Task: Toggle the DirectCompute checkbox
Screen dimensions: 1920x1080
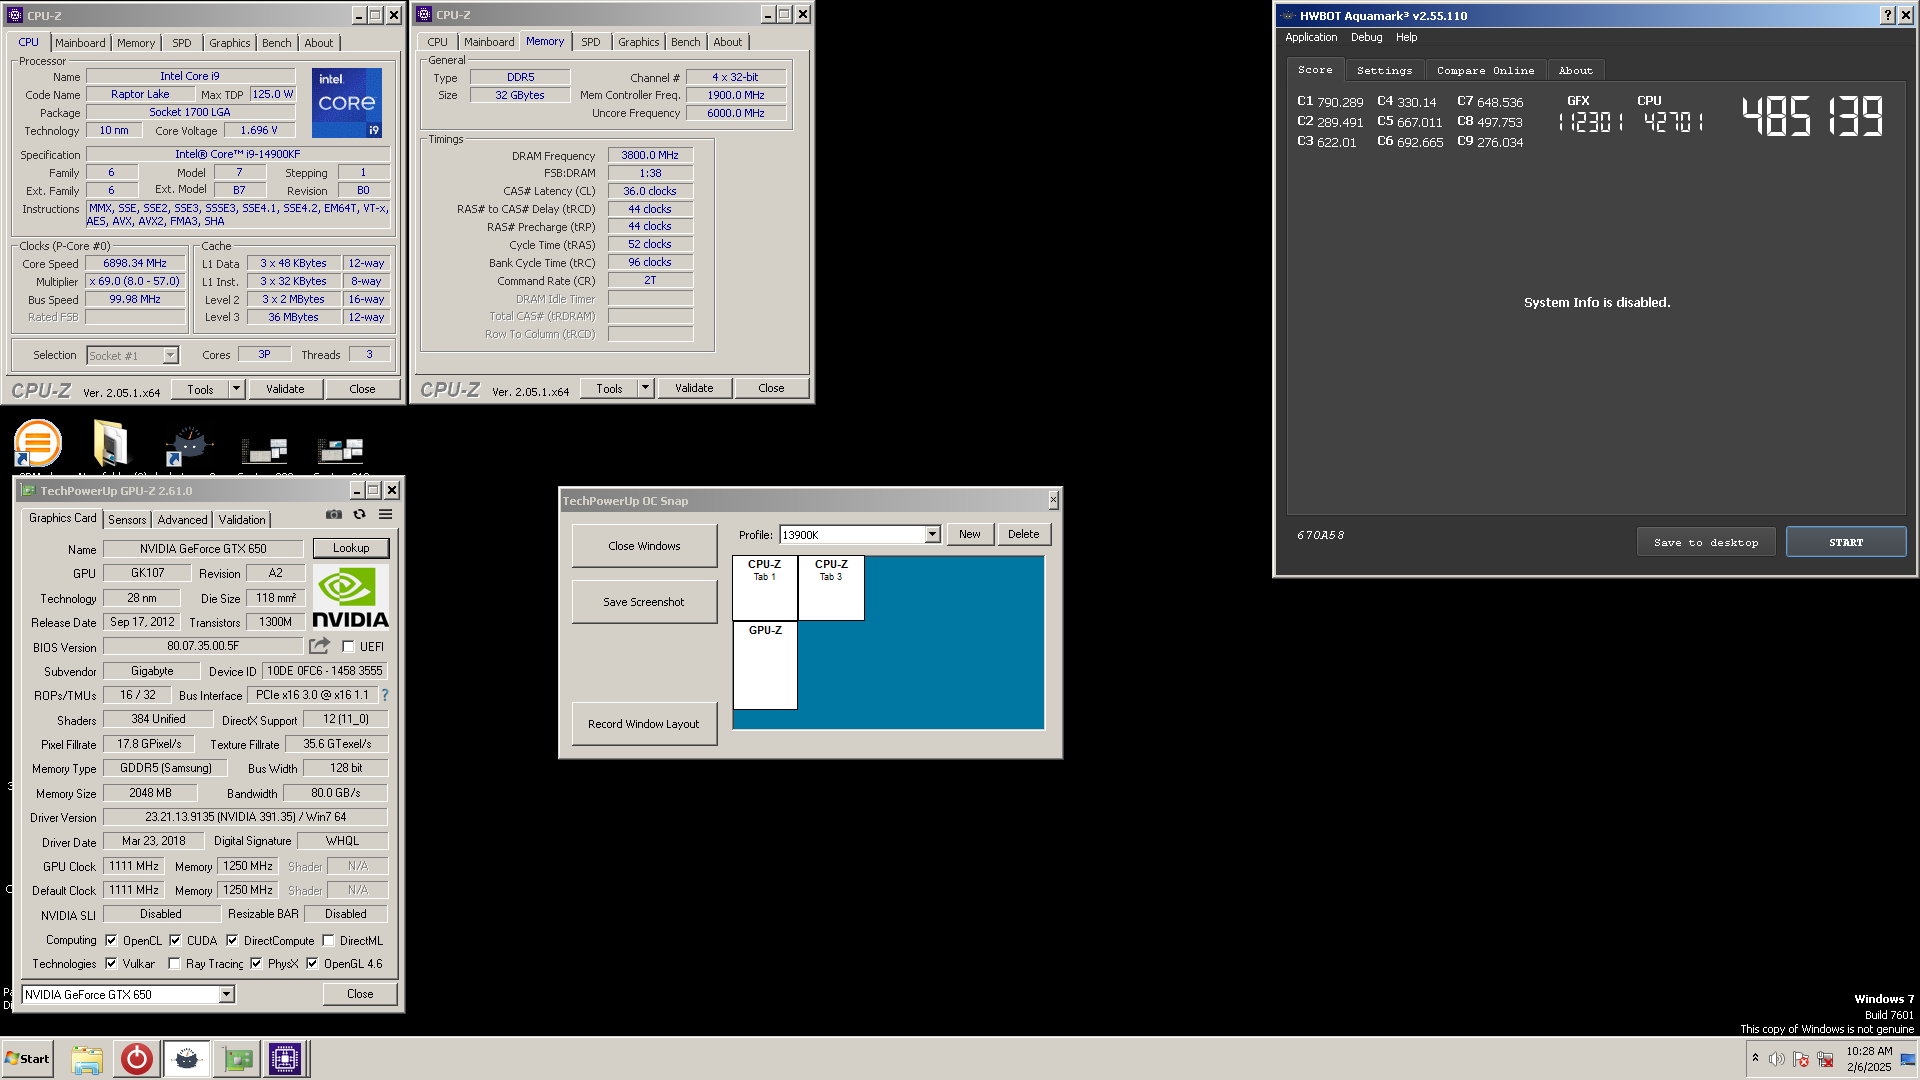Action: tap(232, 941)
